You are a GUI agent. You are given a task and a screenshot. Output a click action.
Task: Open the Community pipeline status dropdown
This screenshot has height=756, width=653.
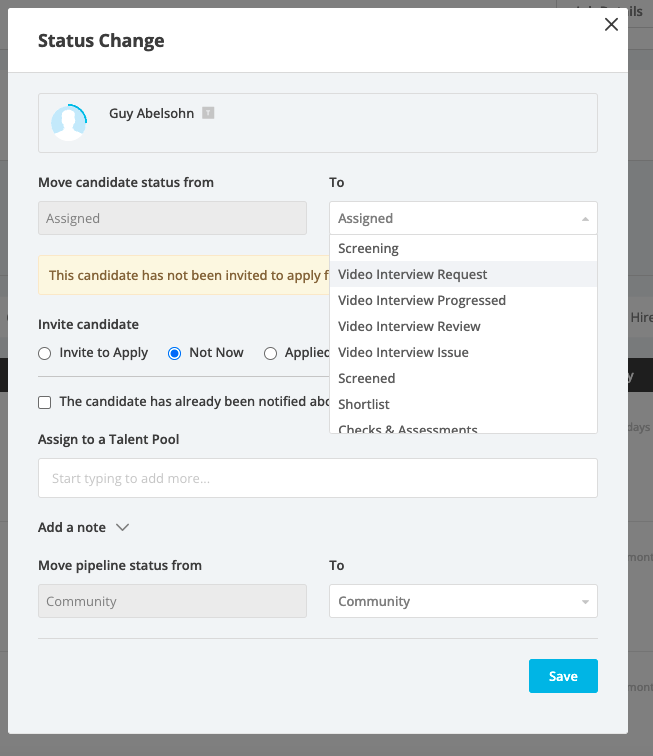click(463, 601)
